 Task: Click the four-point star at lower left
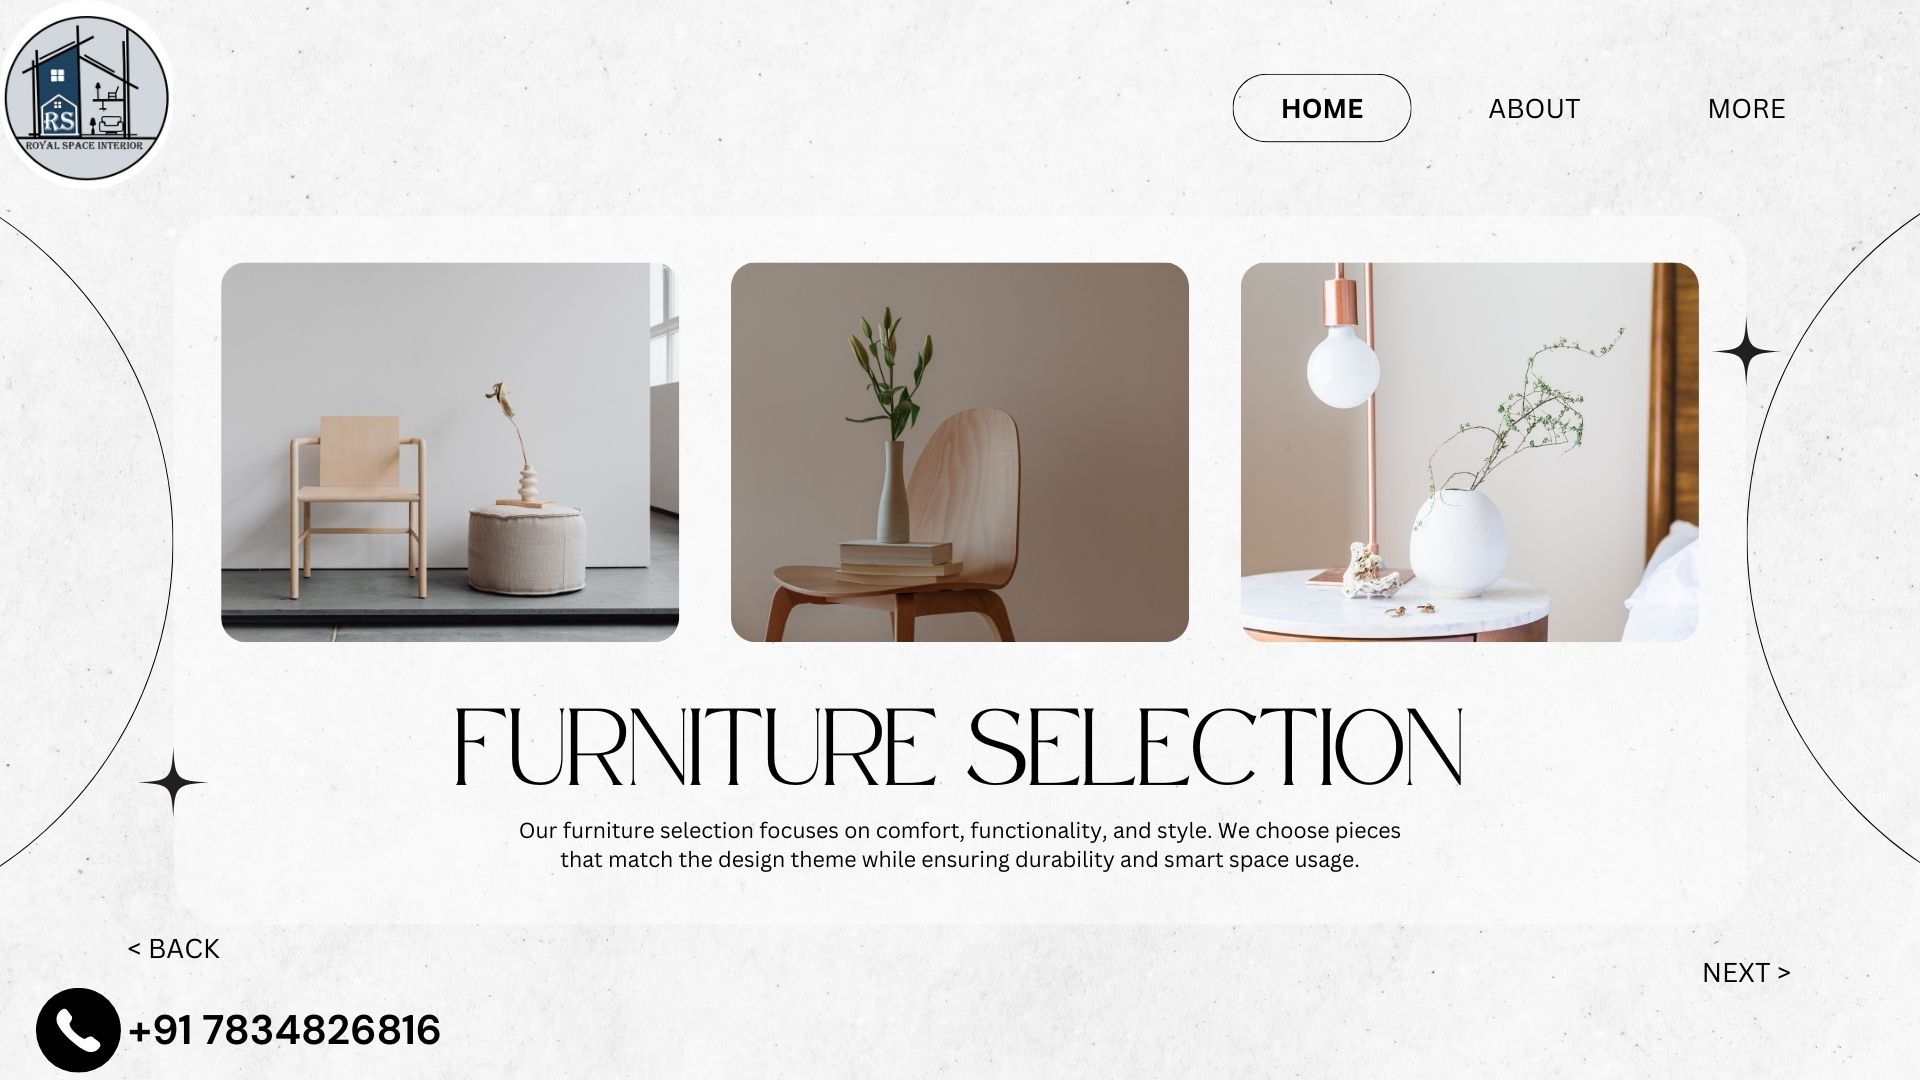[x=173, y=782]
